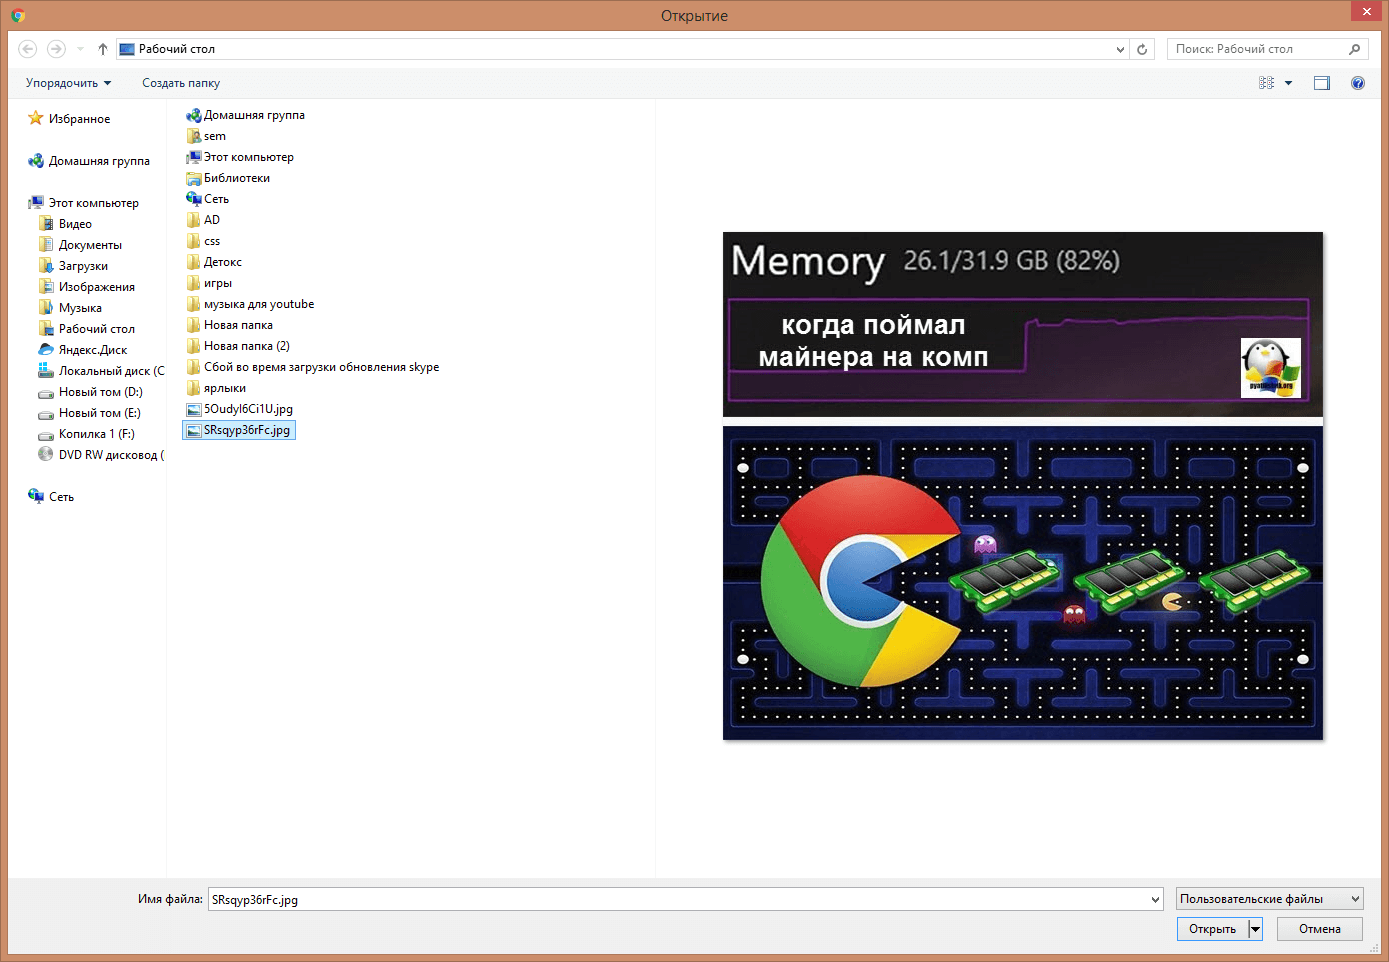Click the Chrome icon in title bar

tap(17, 15)
